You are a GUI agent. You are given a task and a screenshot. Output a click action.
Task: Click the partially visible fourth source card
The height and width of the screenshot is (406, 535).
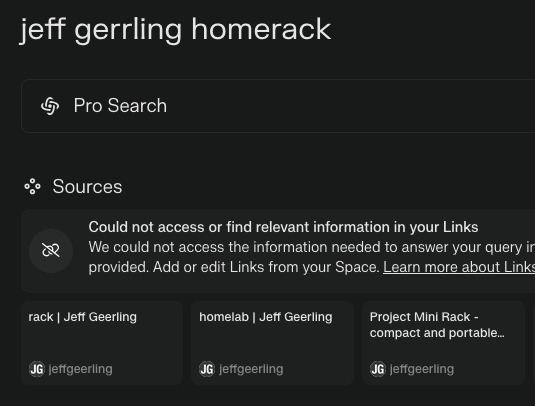click(x=533, y=343)
